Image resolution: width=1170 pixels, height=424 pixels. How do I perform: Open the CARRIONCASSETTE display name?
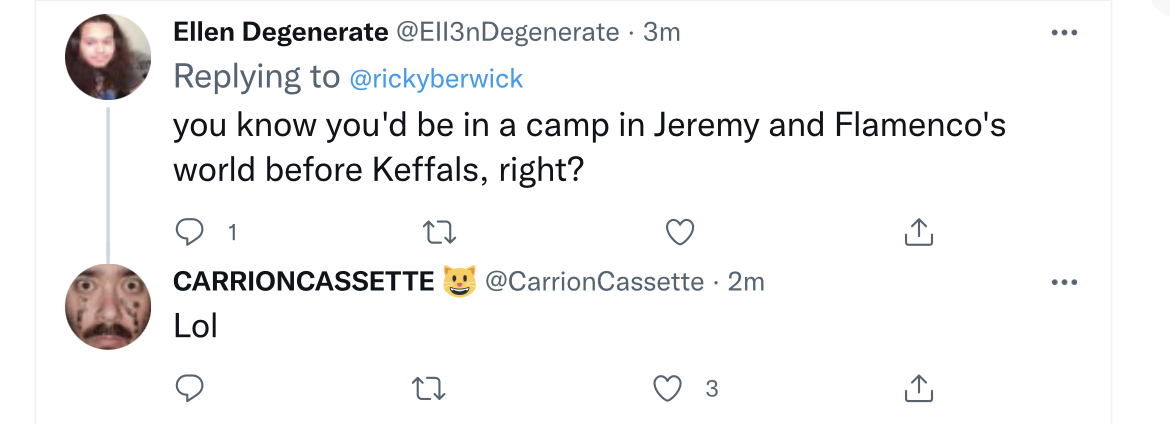pos(304,281)
